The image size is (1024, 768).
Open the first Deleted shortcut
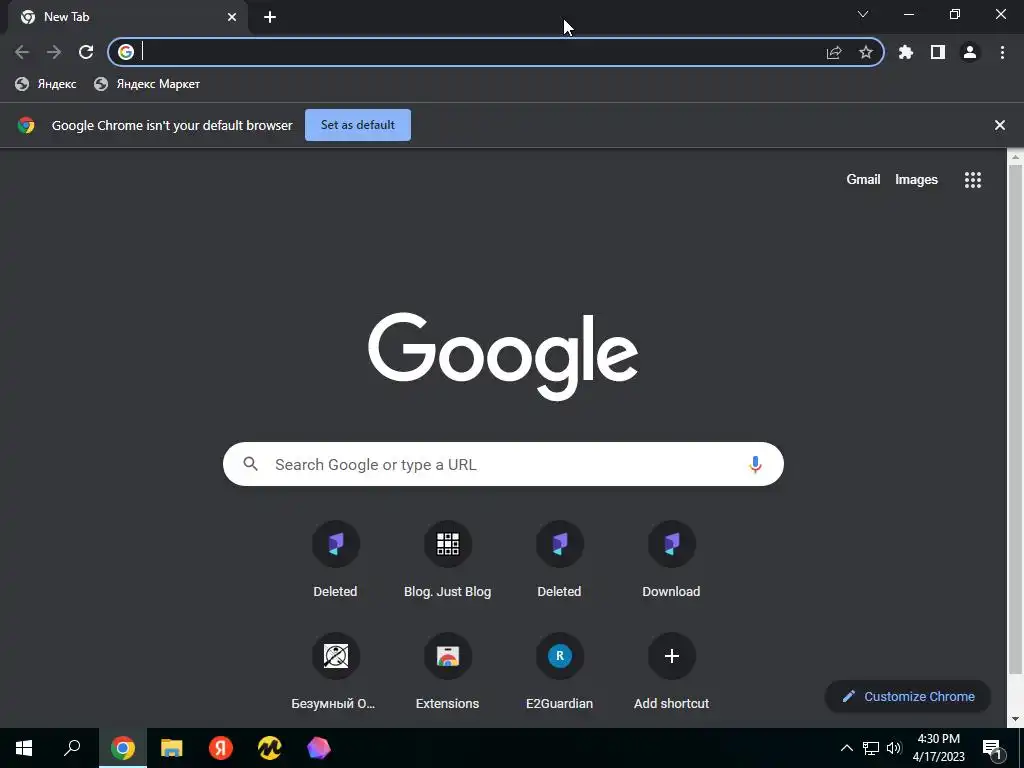pos(336,560)
